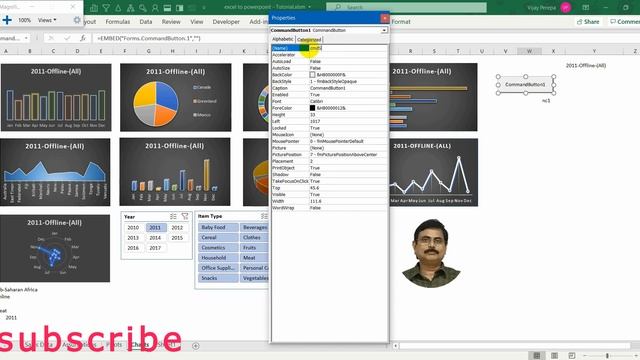Zoom in with Magnifier plus button
The height and width of the screenshot is (360, 640).
click(x=7, y=20)
